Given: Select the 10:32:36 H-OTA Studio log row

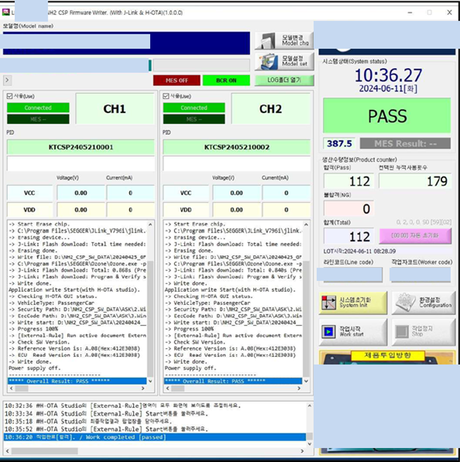Looking at the screenshot, I should (x=155, y=406).
